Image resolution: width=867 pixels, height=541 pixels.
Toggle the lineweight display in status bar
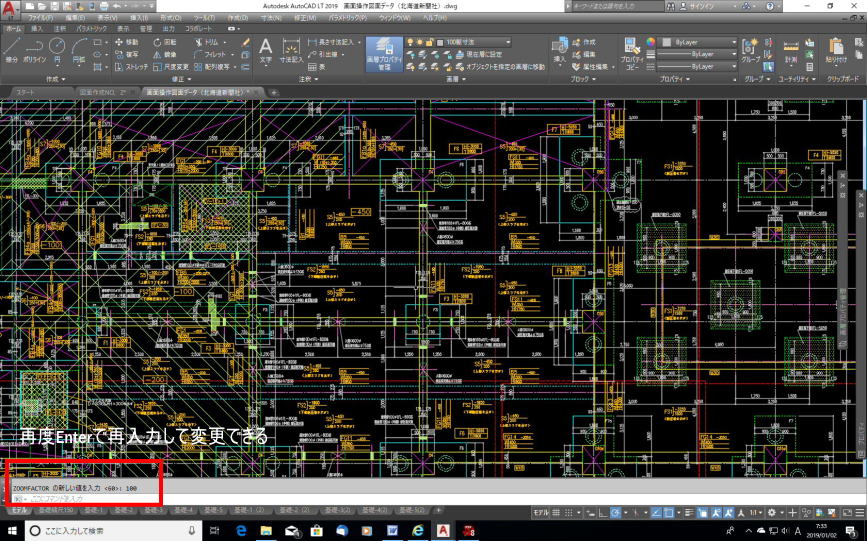click(689, 513)
